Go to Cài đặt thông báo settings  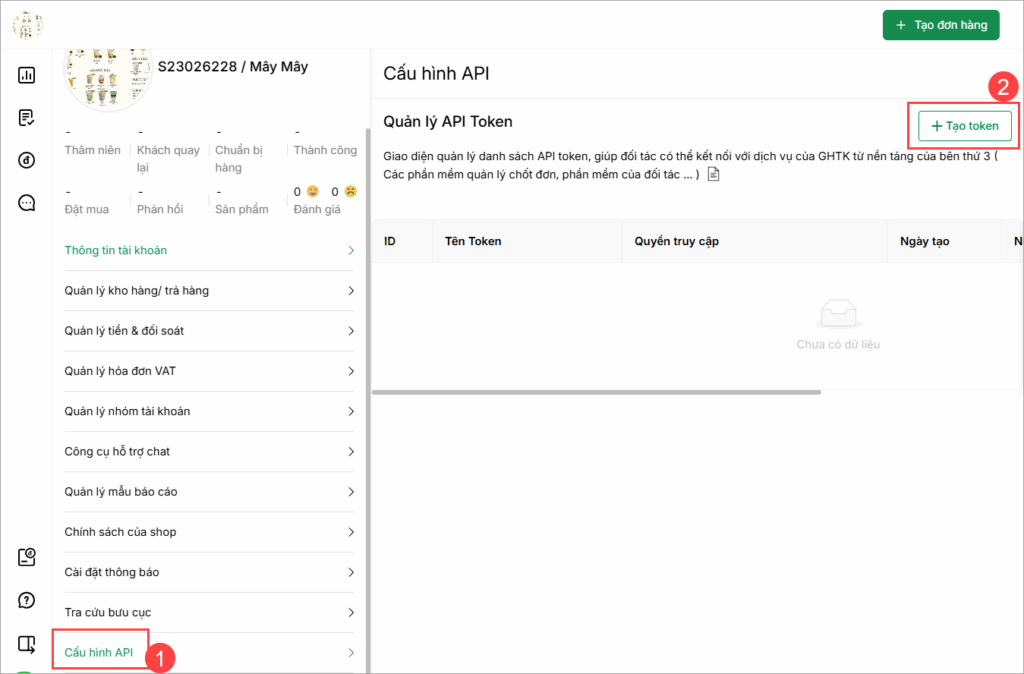tap(111, 572)
